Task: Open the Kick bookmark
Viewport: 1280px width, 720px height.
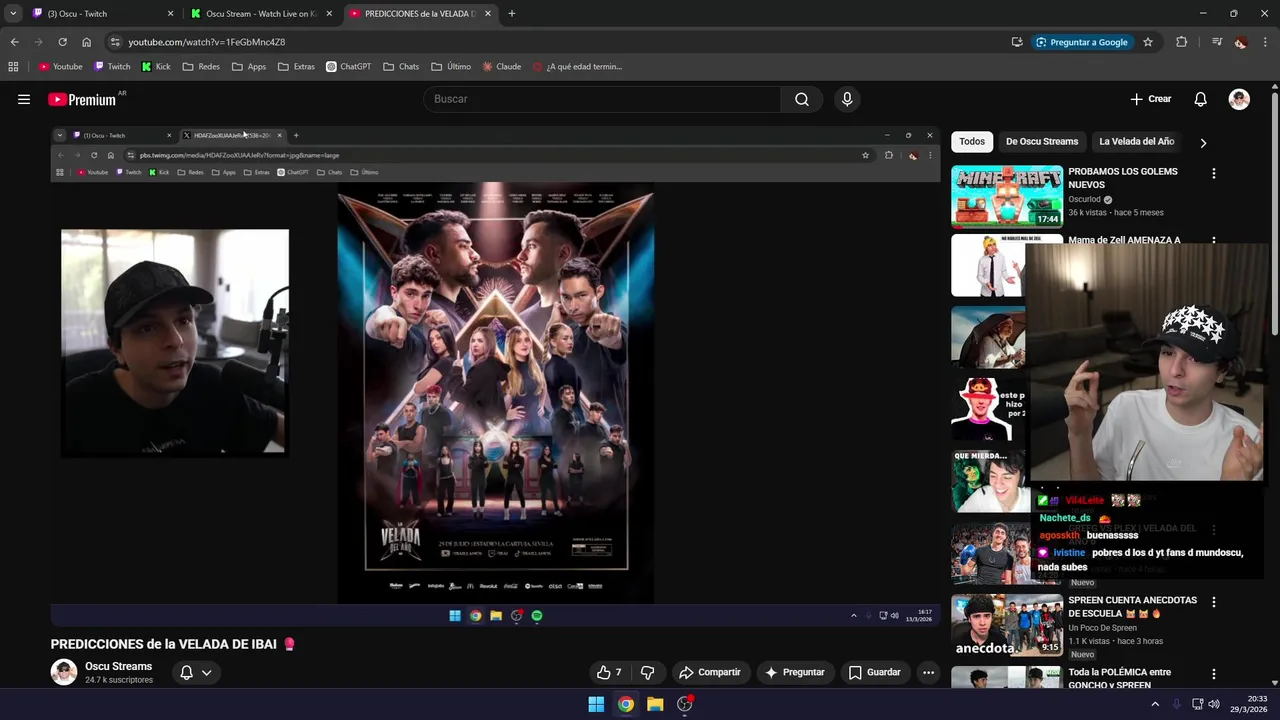Action: pos(156,67)
